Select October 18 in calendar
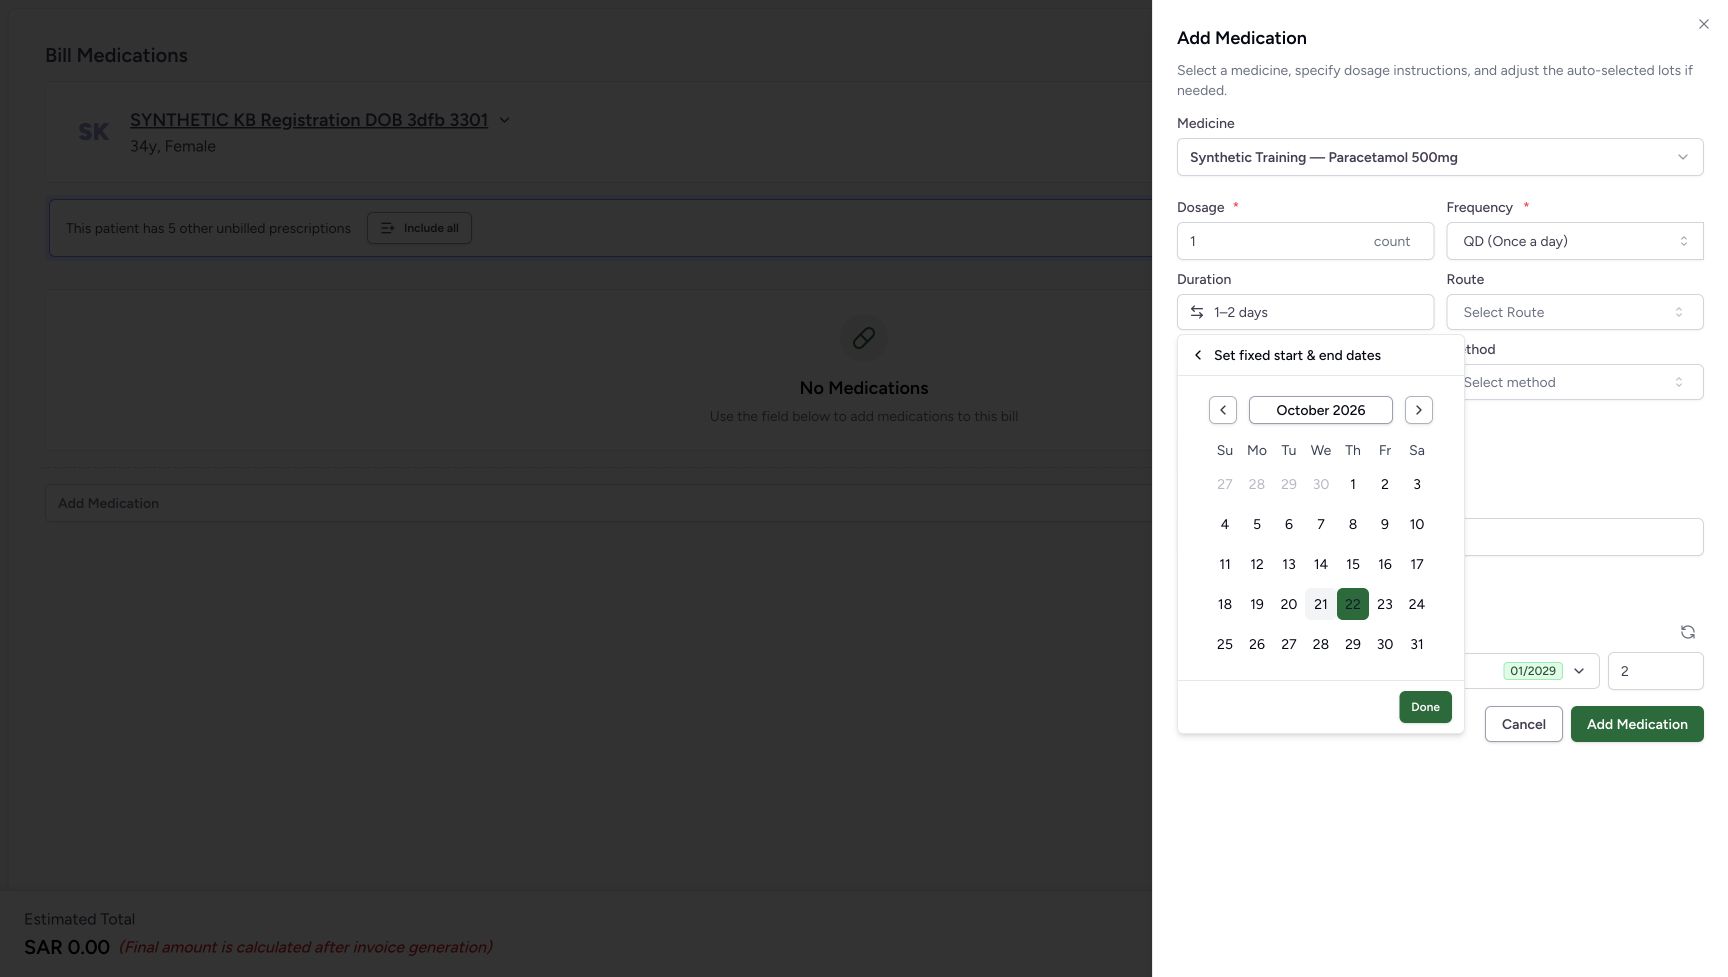The height and width of the screenshot is (977, 1728). click(1224, 604)
